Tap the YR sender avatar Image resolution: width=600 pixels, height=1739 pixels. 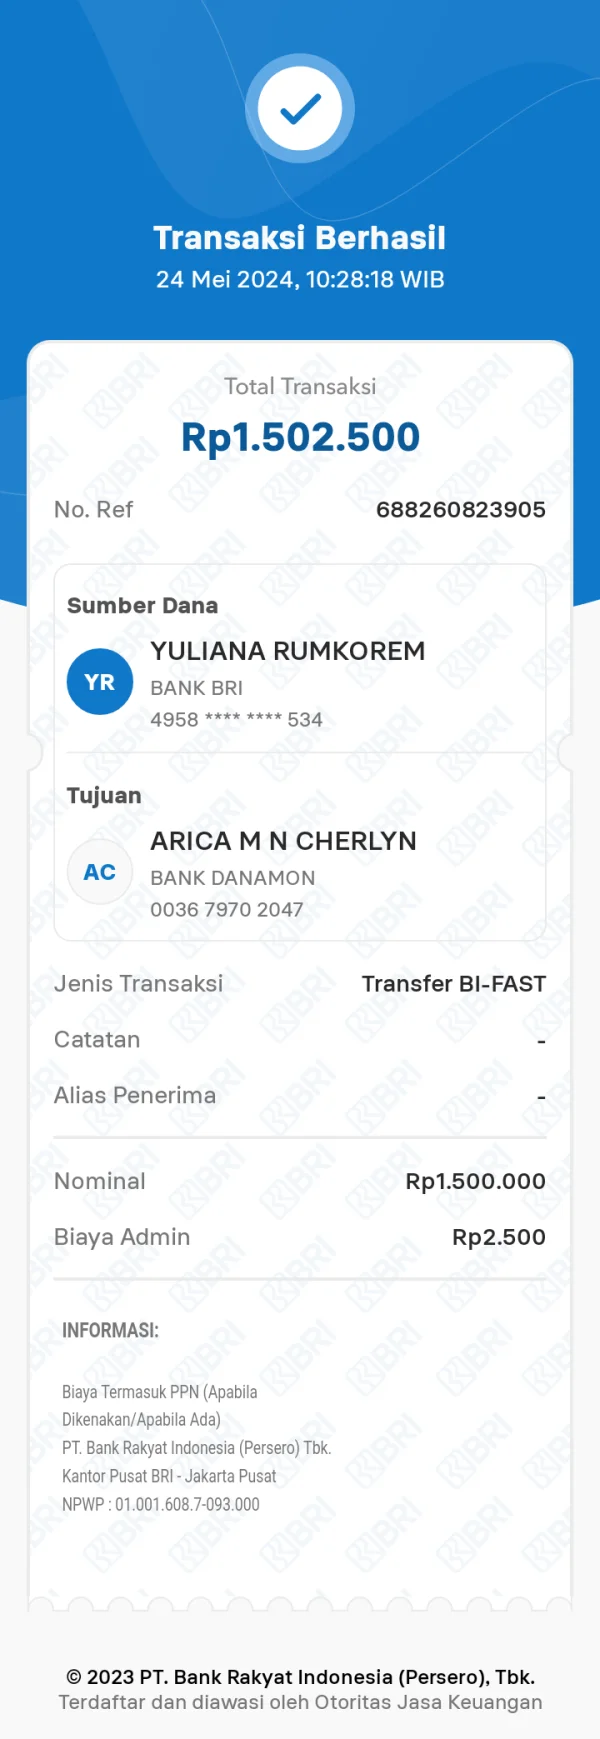coord(100,682)
